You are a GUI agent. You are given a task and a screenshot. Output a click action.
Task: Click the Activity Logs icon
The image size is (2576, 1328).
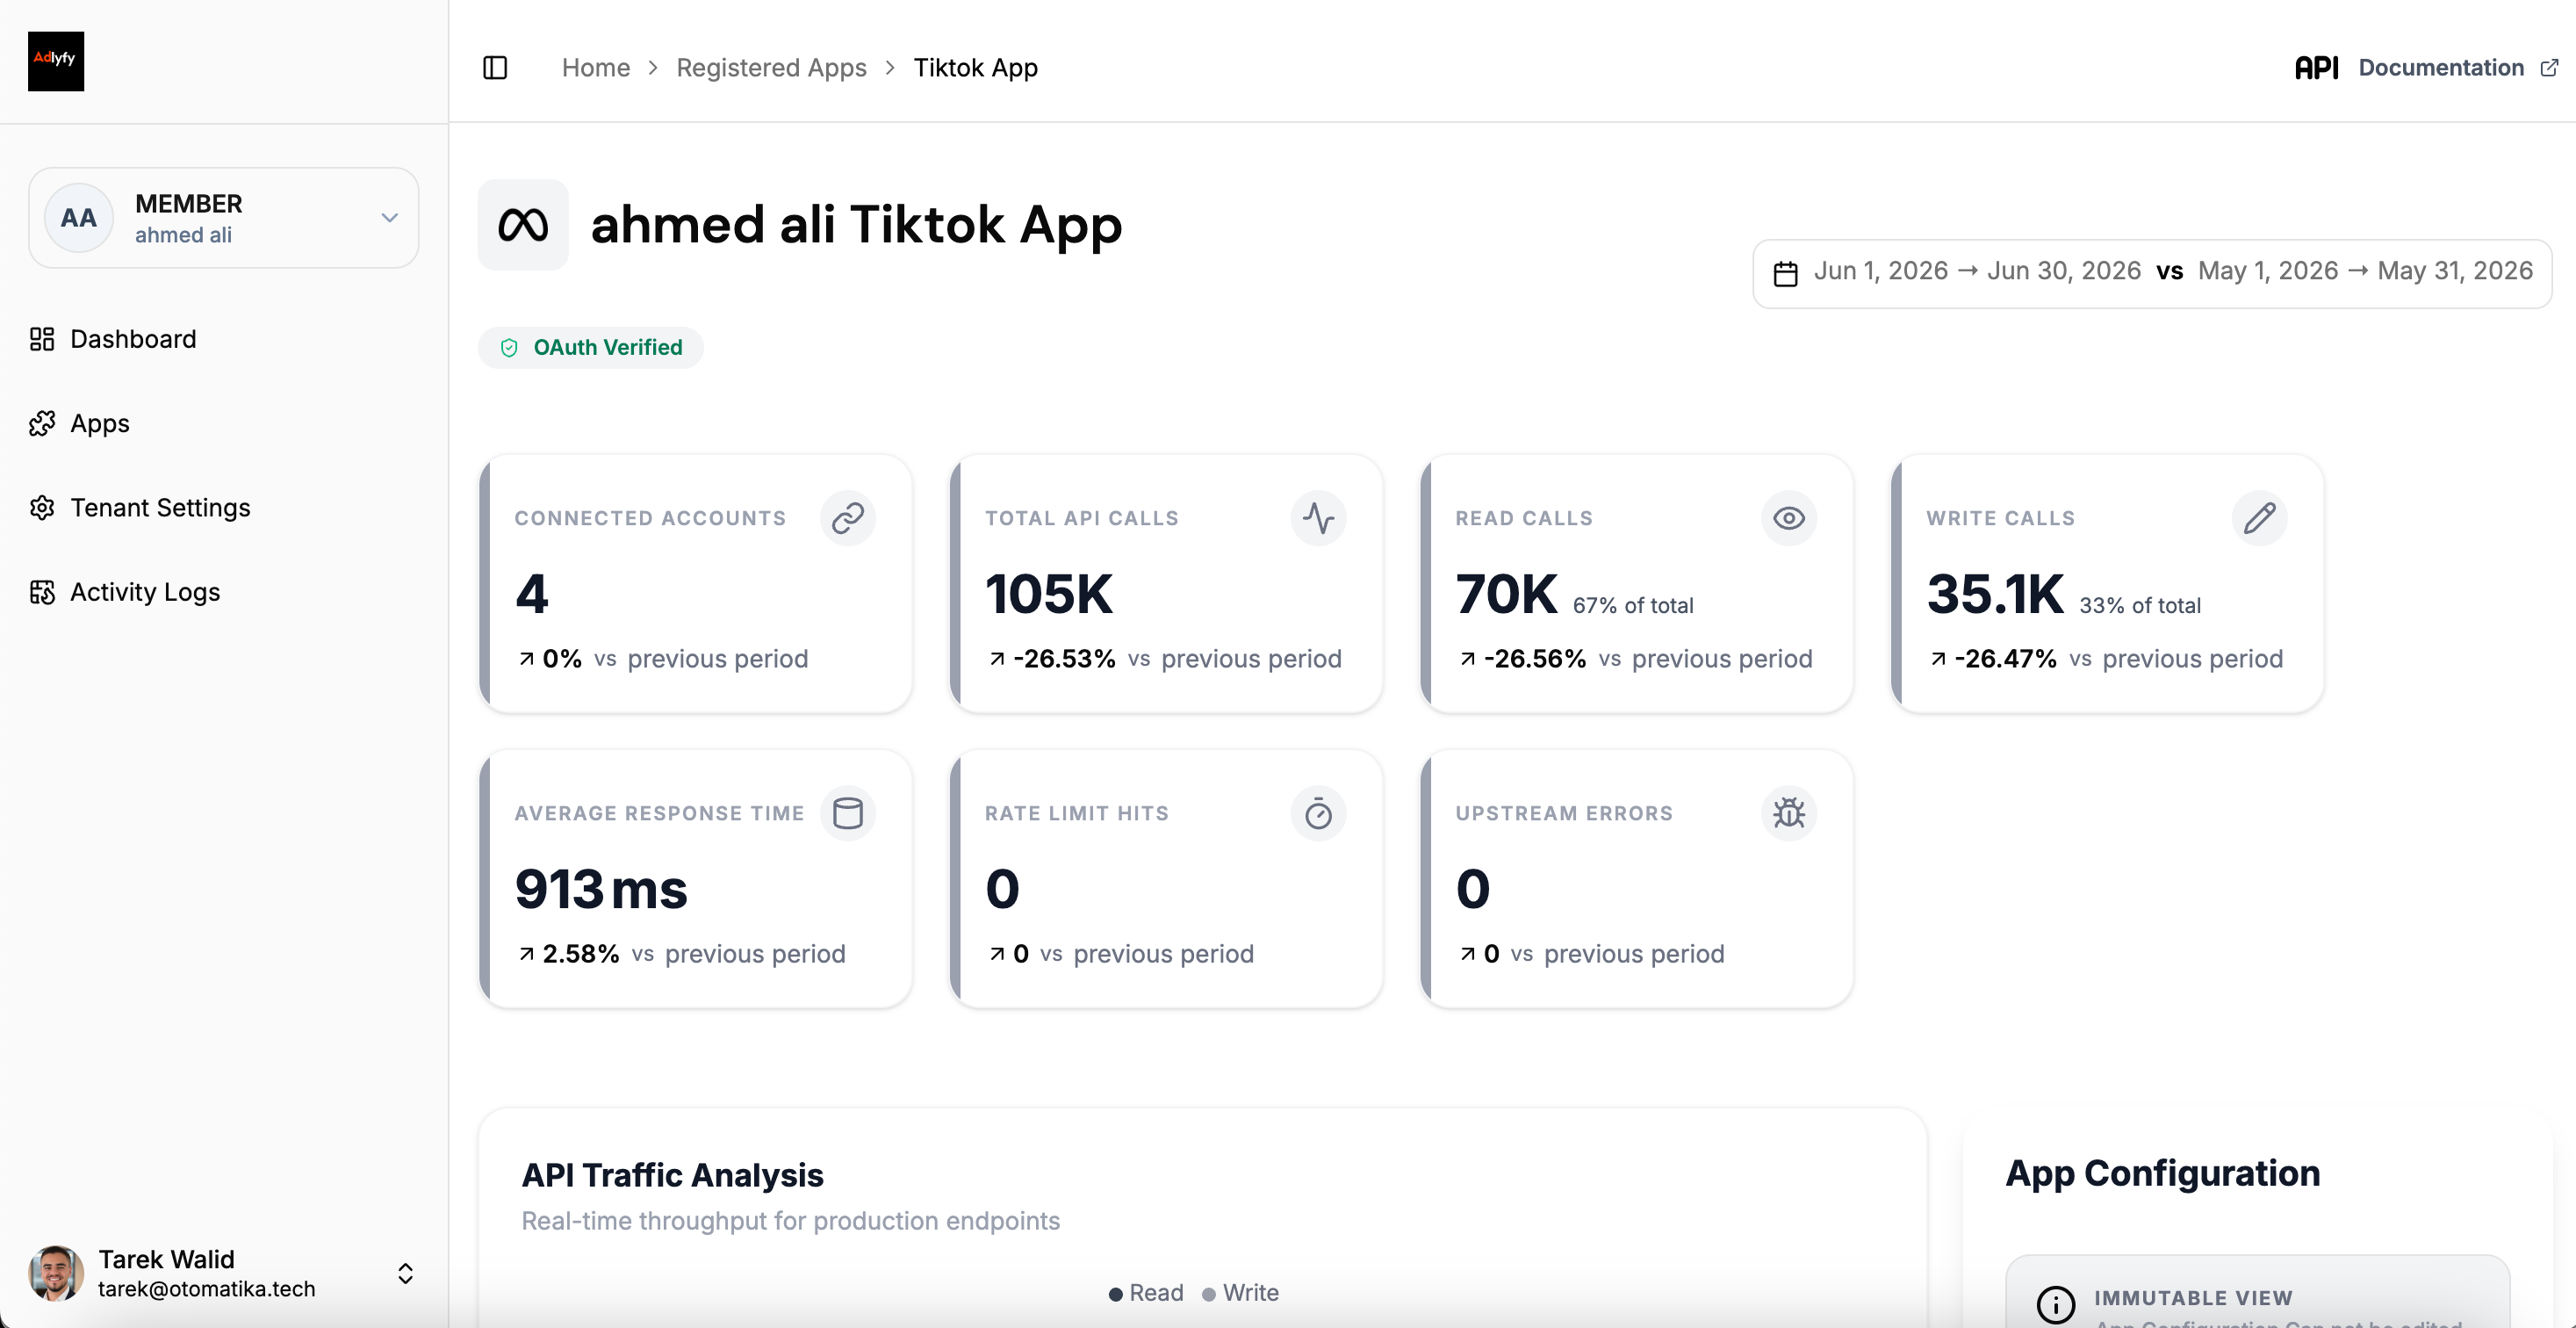[x=42, y=592]
